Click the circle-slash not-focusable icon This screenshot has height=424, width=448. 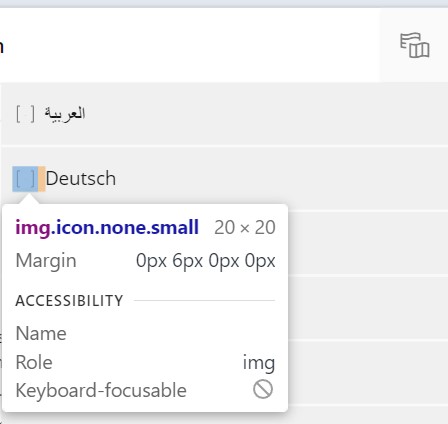point(263,389)
